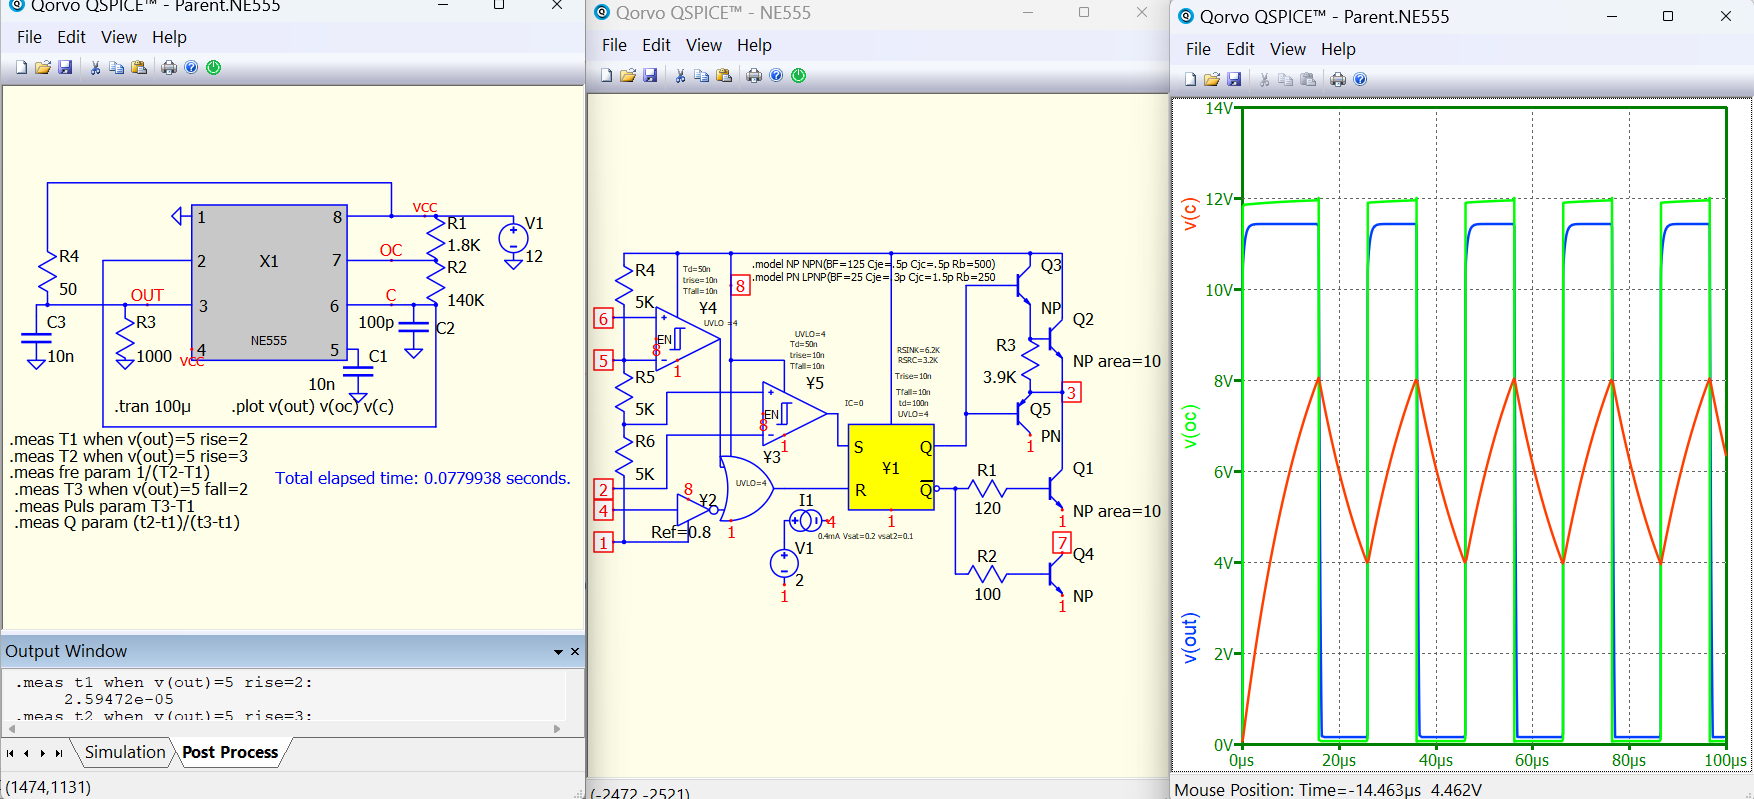Click New file icon in middle NE555 window
Image resolution: width=1754 pixels, height=799 pixels.
(x=606, y=76)
